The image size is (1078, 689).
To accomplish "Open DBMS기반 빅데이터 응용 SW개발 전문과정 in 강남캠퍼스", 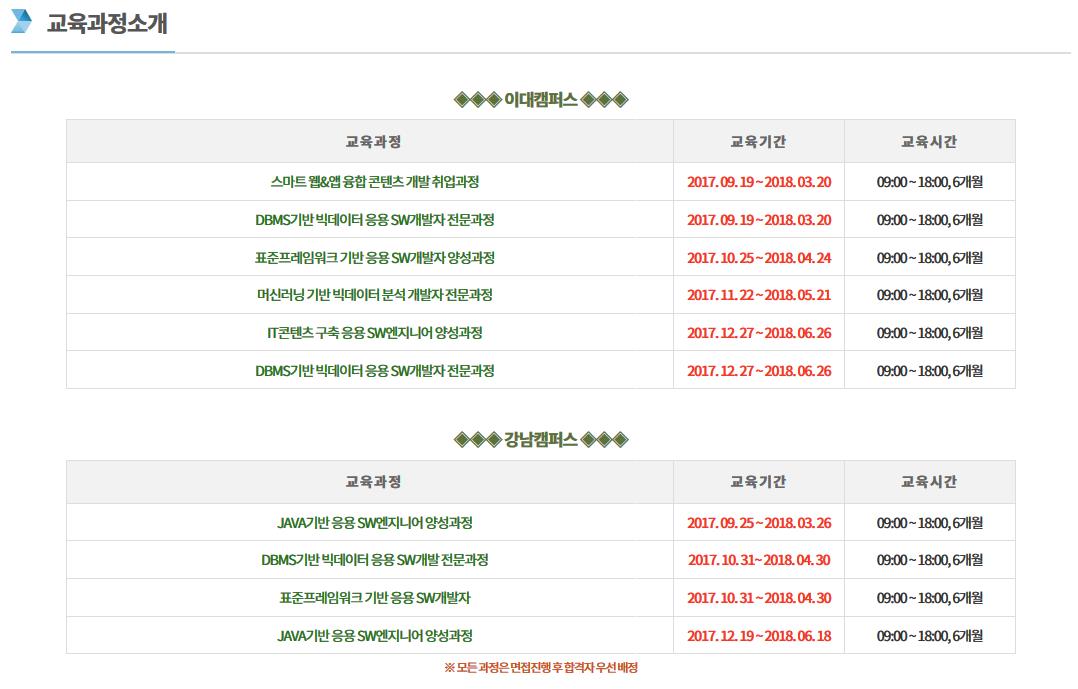I will (375, 560).
